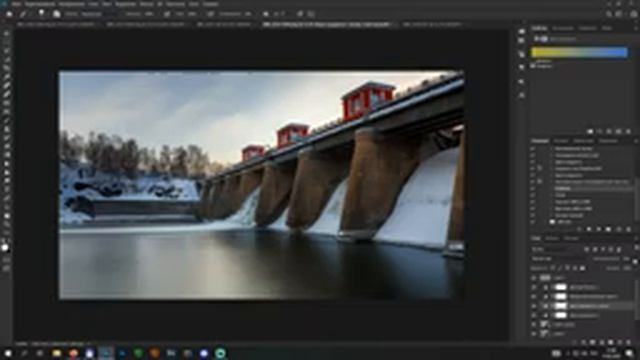
Task: Select the Move tool atop the toolbar
Action: pos(6,33)
